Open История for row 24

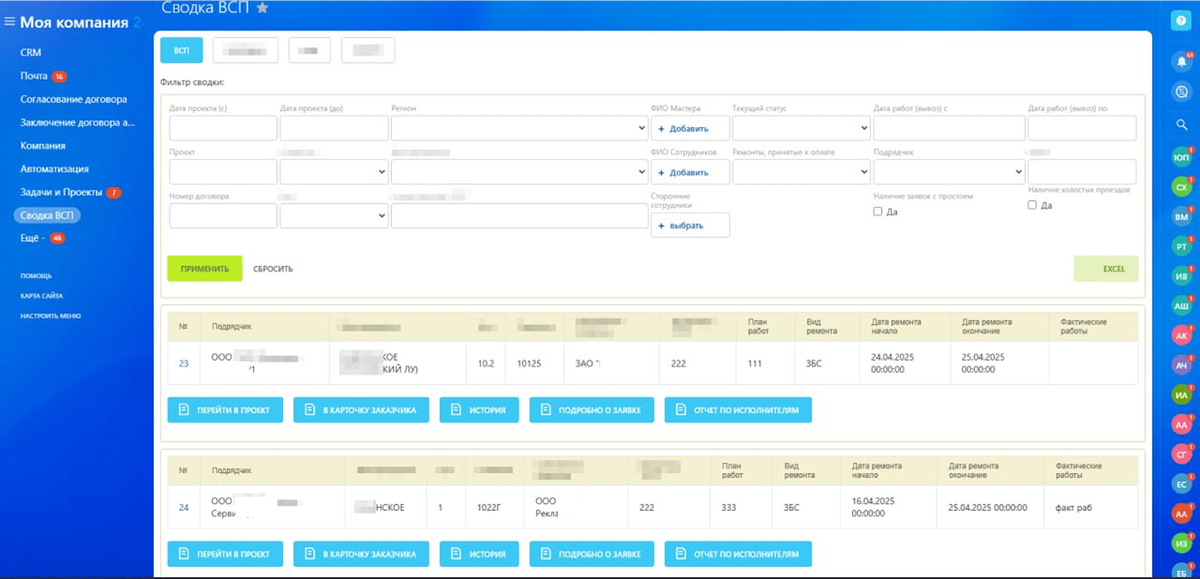click(x=479, y=553)
